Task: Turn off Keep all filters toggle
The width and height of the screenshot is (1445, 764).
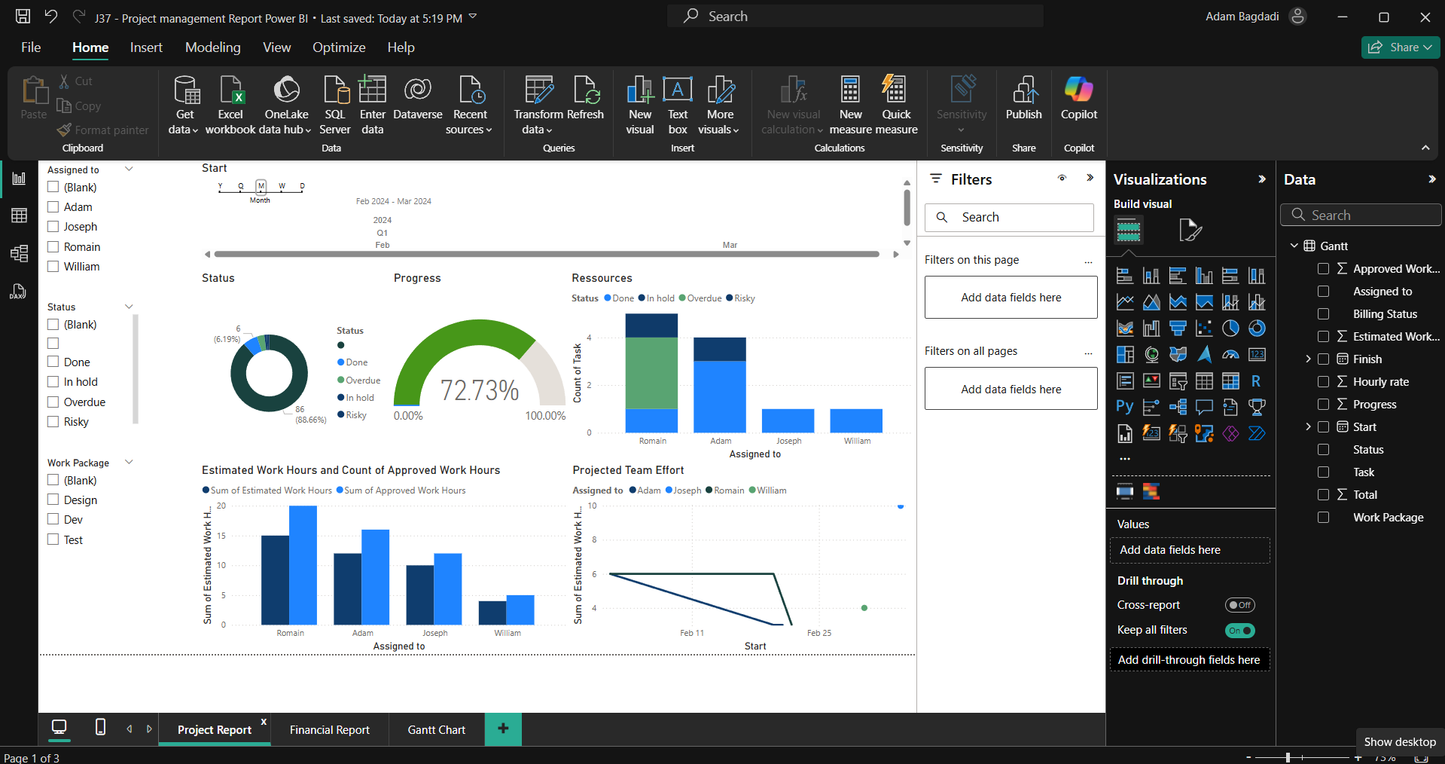Action: (x=1239, y=630)
